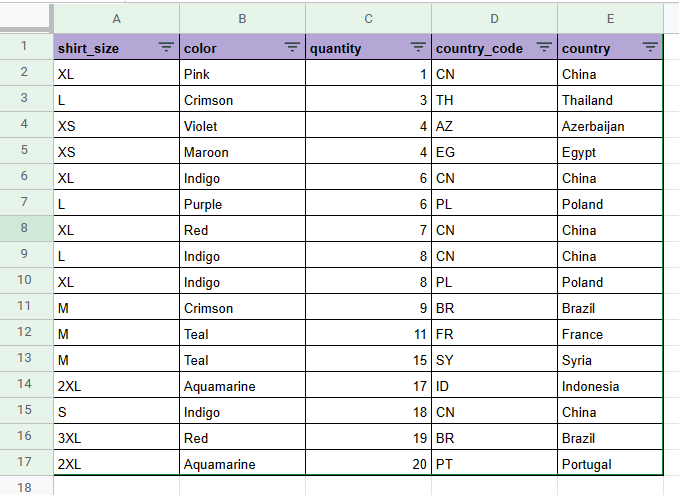Click the Purple cell
Screen dimensions: 679x495
point(242,203)
